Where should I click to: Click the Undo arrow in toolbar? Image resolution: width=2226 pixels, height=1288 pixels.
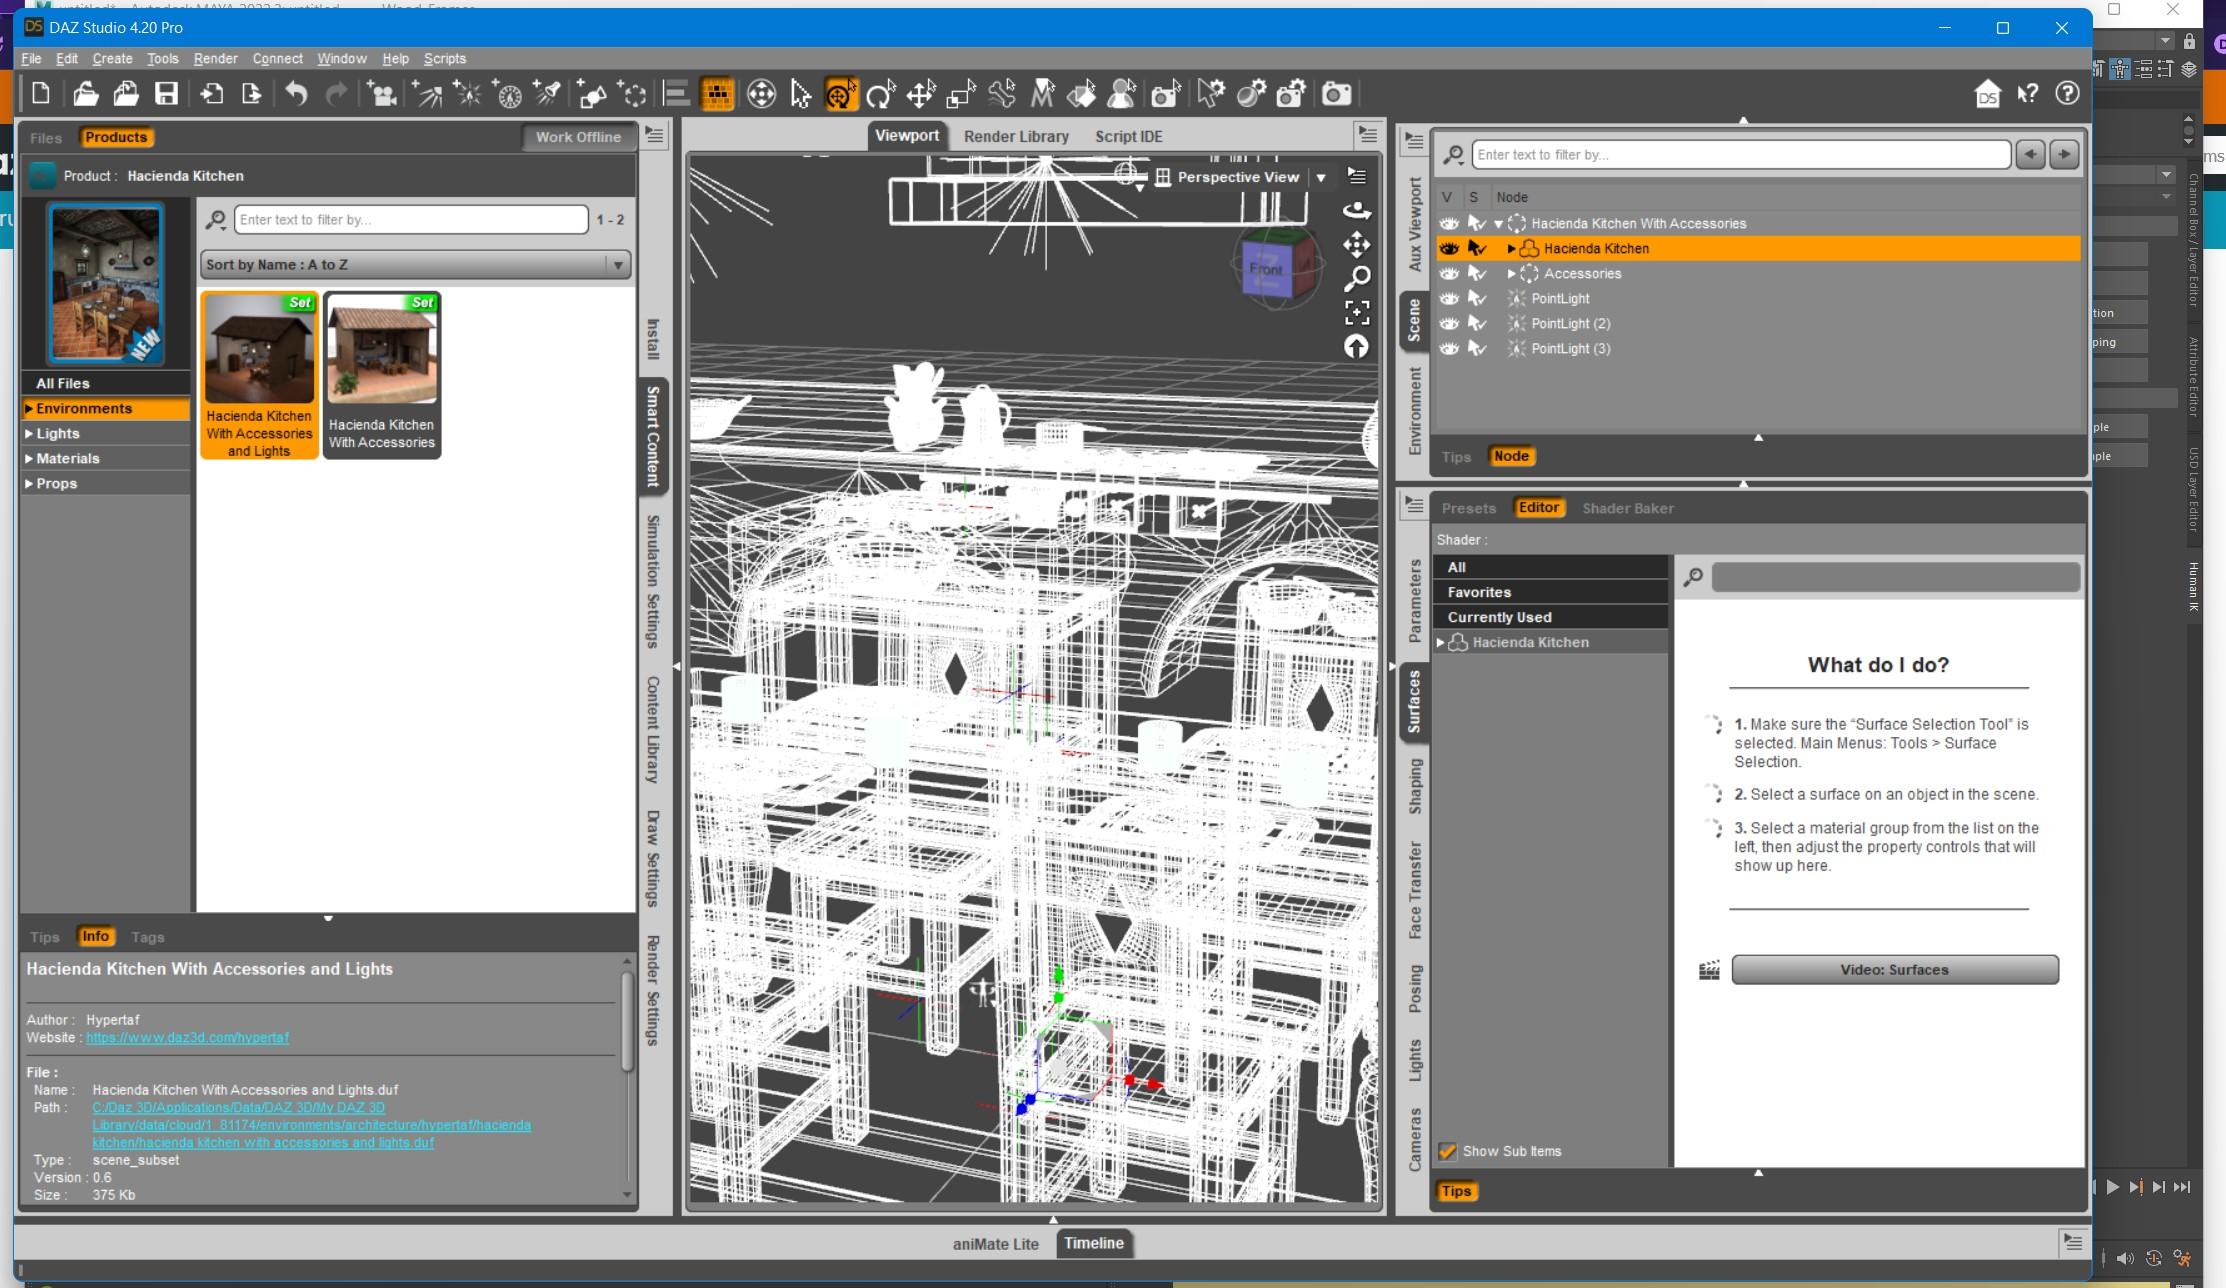coord(296,94)
